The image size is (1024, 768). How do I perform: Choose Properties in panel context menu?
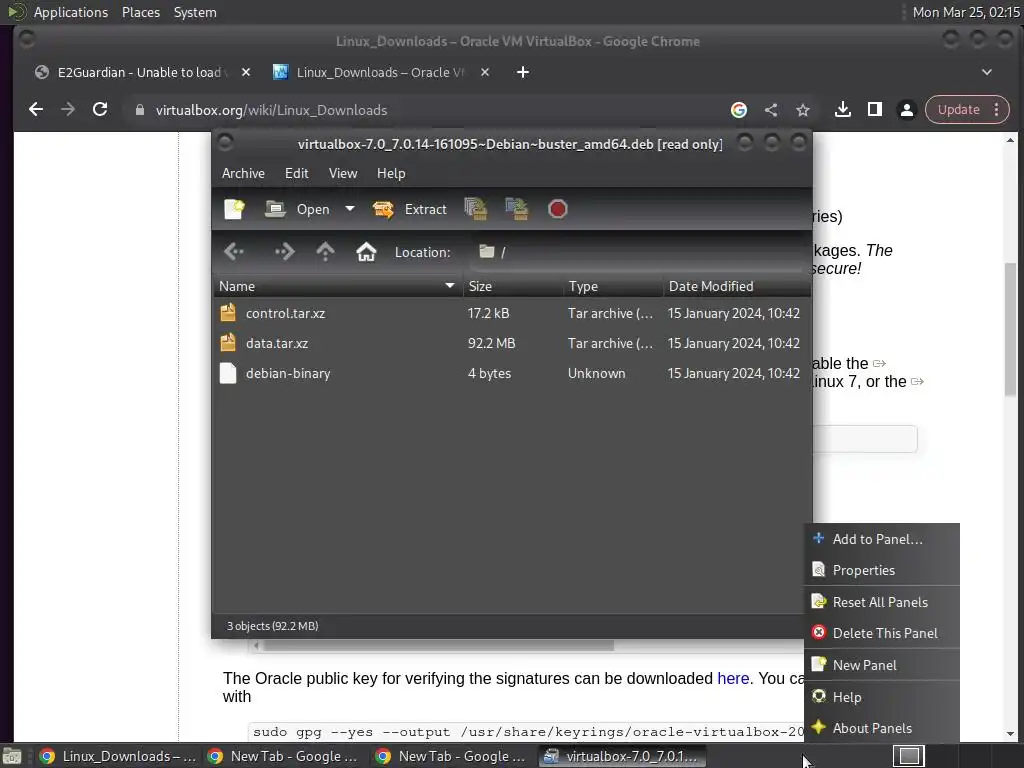882,570
